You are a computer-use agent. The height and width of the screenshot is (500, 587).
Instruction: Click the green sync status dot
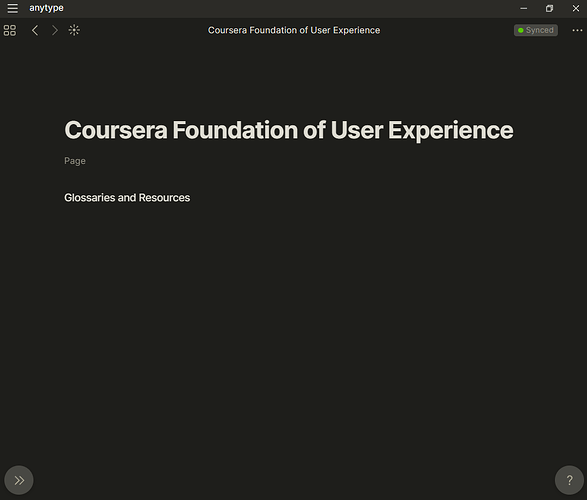pos(520,30)
